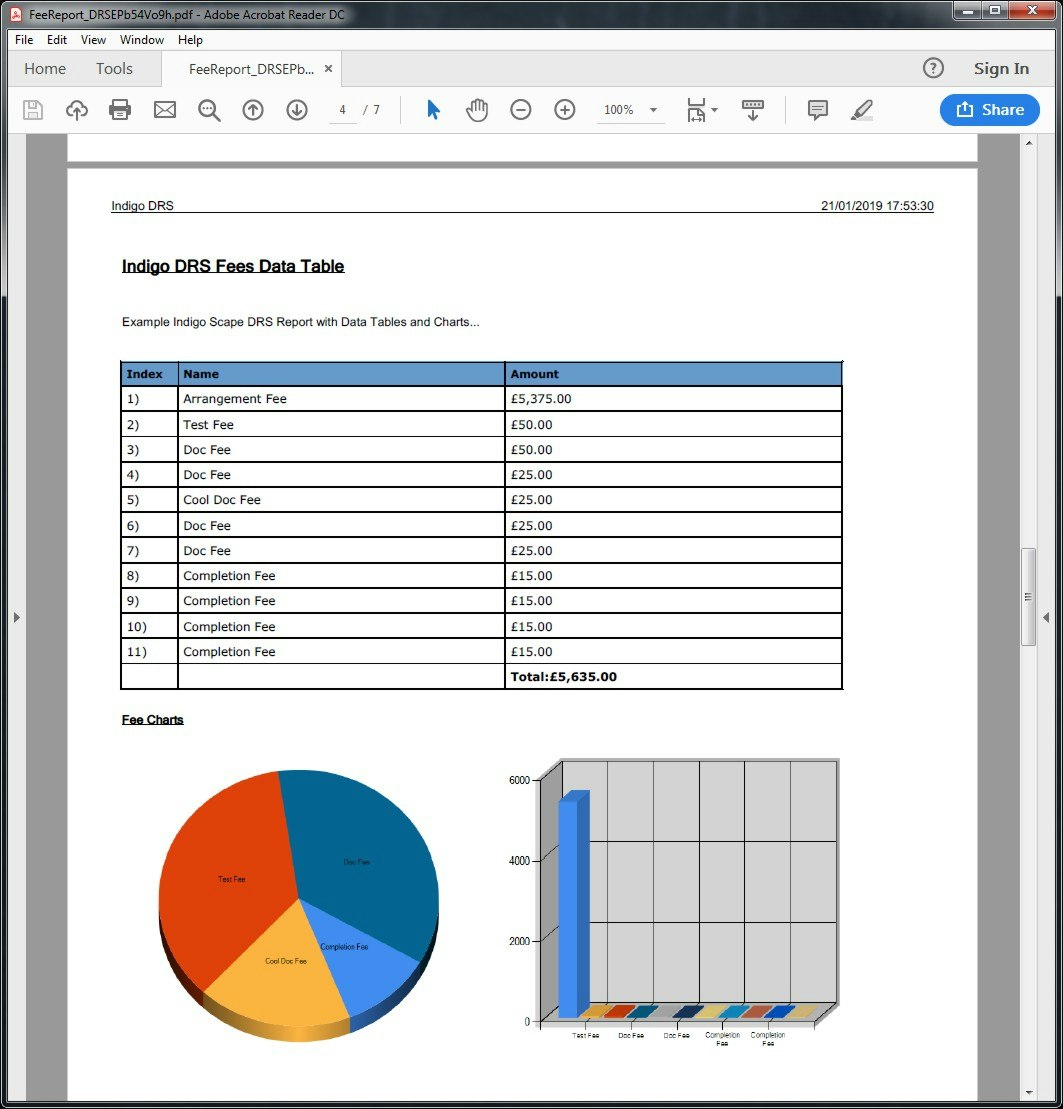Expand the left navigation pane
The image size is (1063, 1109).
click(16, 617)
